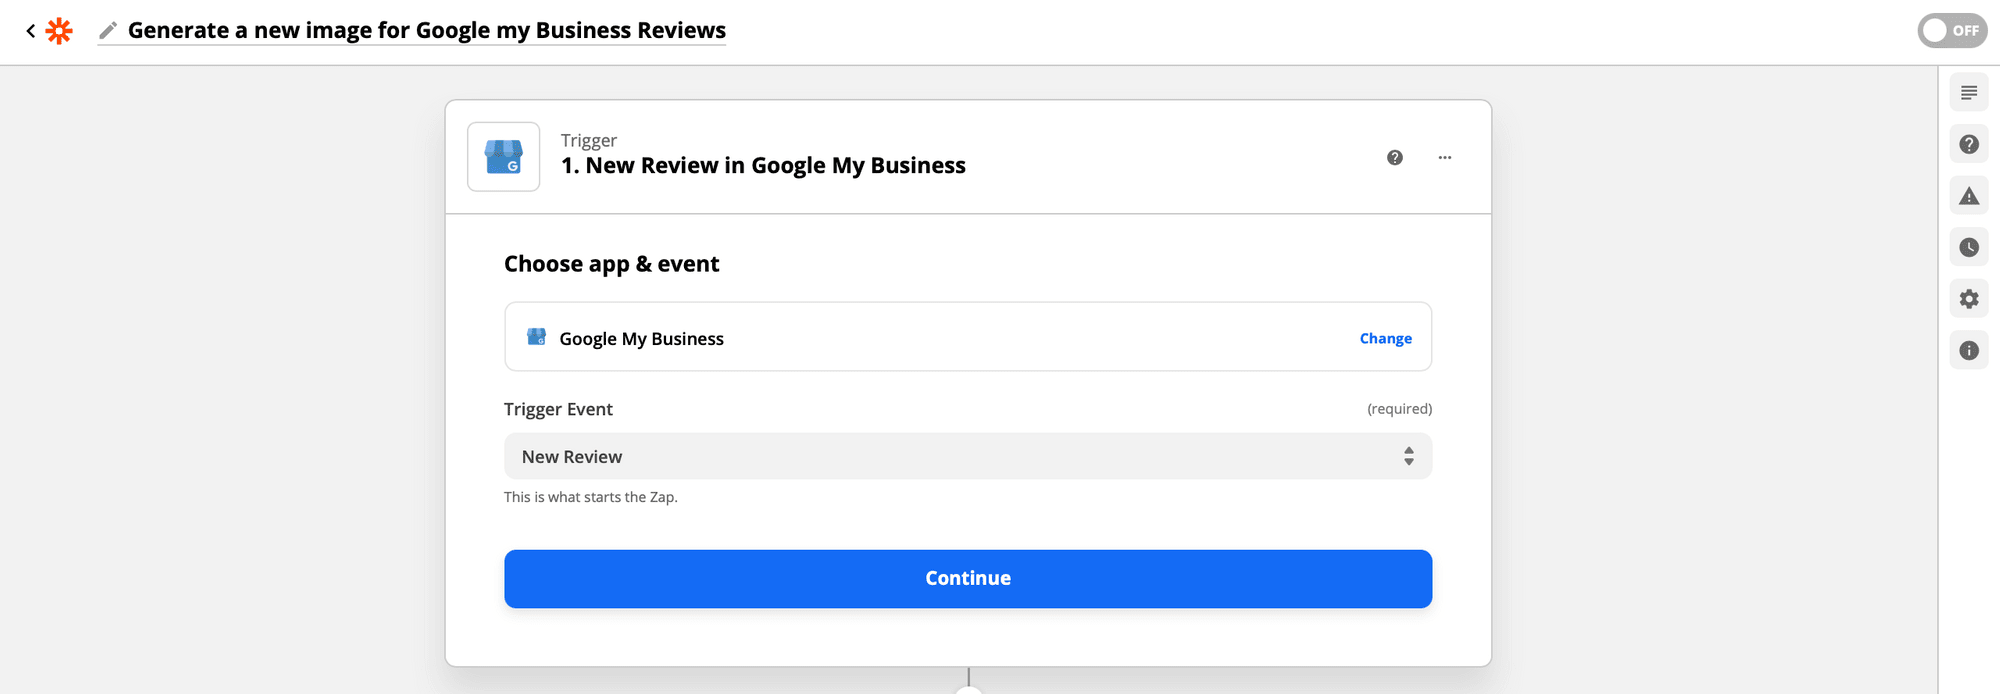The height and width of the screenshot is (694, 2000).
Task: Edit the Zap title text field
Action: pyautogui.click(x=427, y=31)
